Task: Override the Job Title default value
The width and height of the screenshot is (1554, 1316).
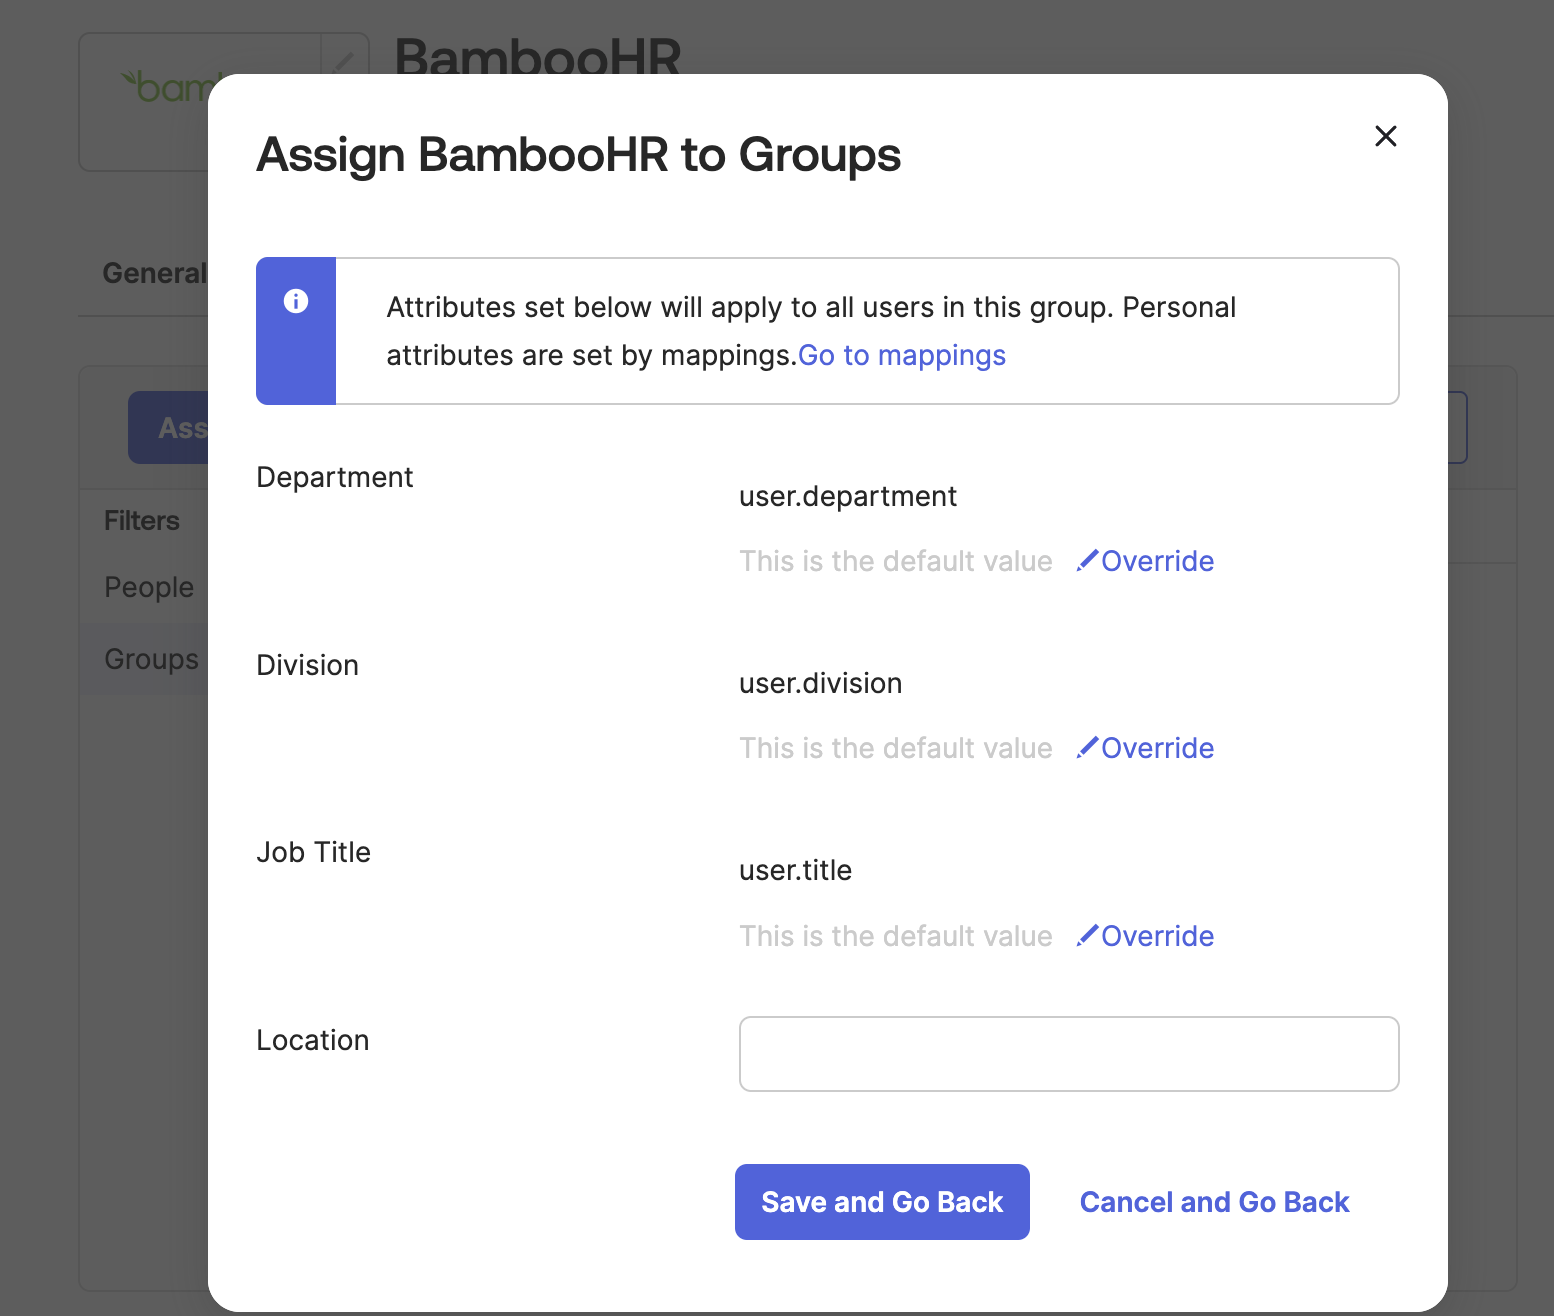Action: [x=1145, y=936]
